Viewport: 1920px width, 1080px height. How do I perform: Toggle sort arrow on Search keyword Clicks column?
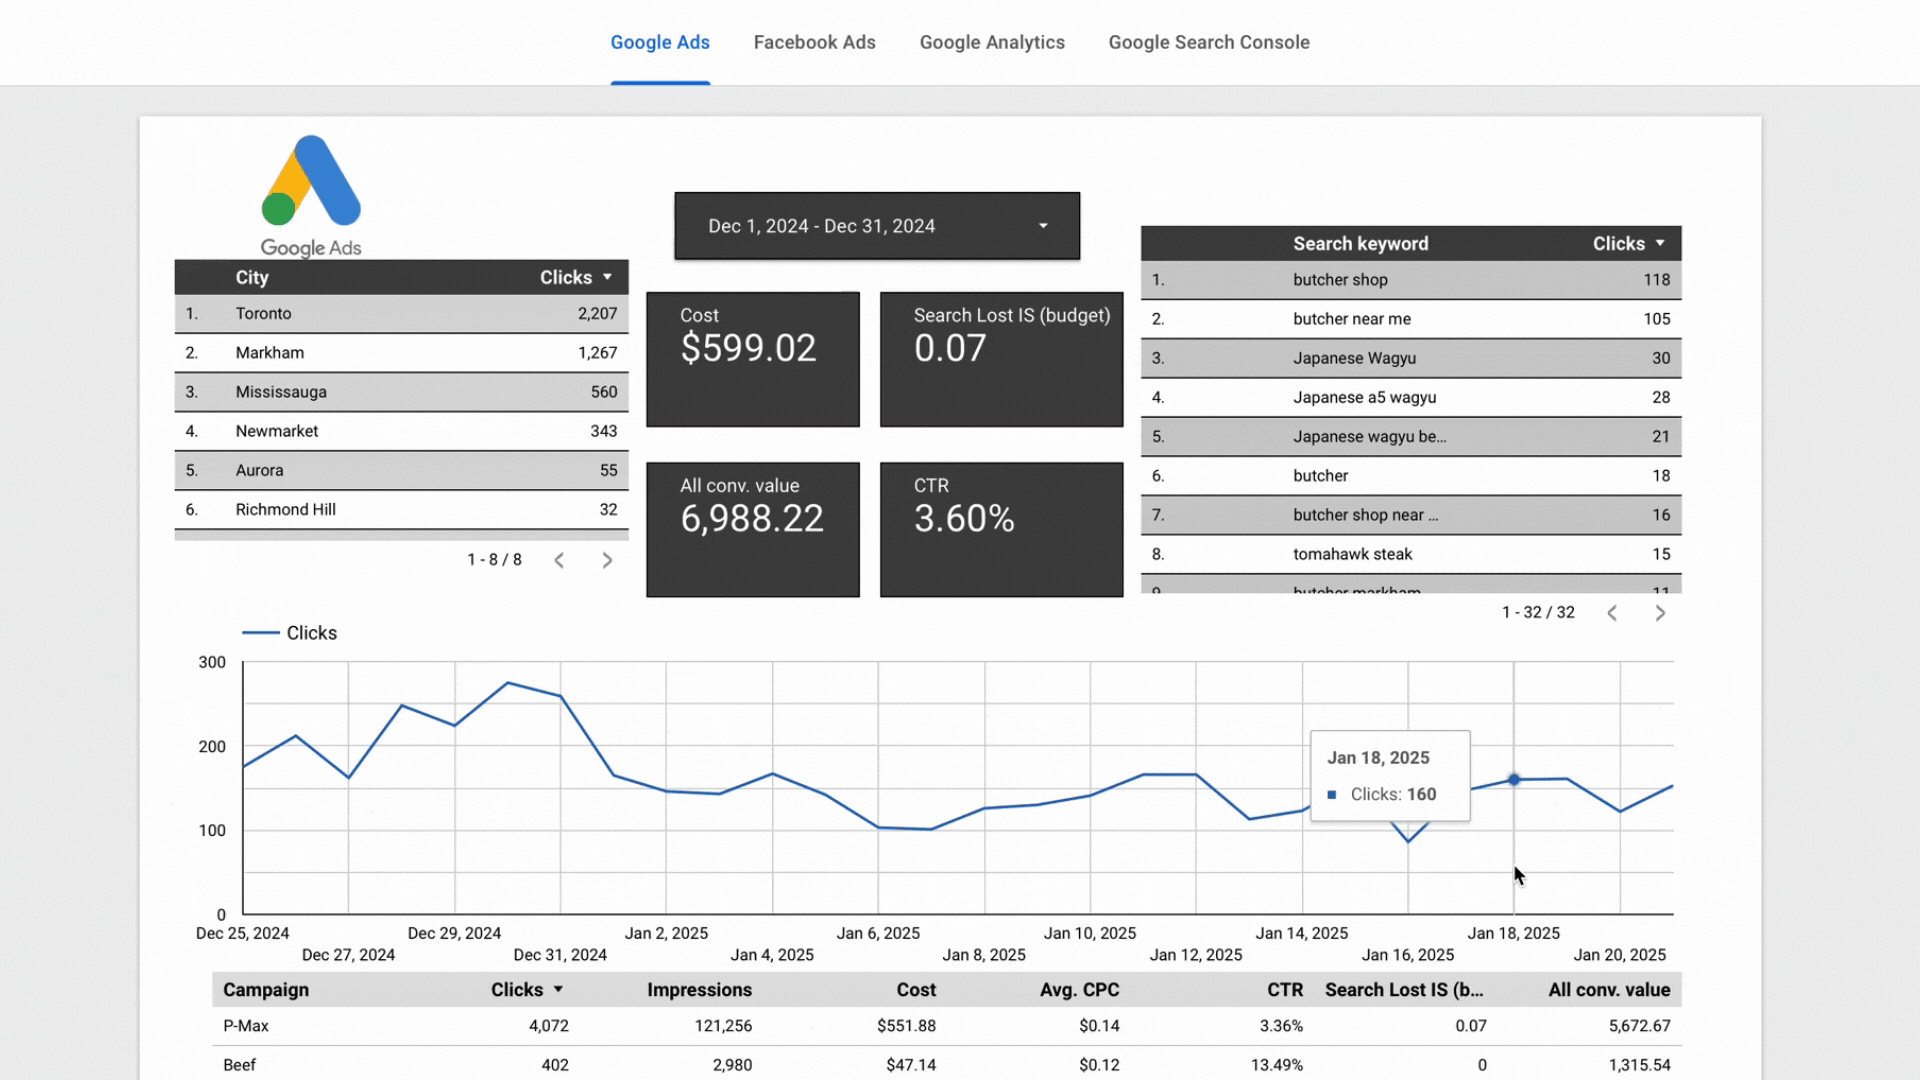coord(1660,243)
